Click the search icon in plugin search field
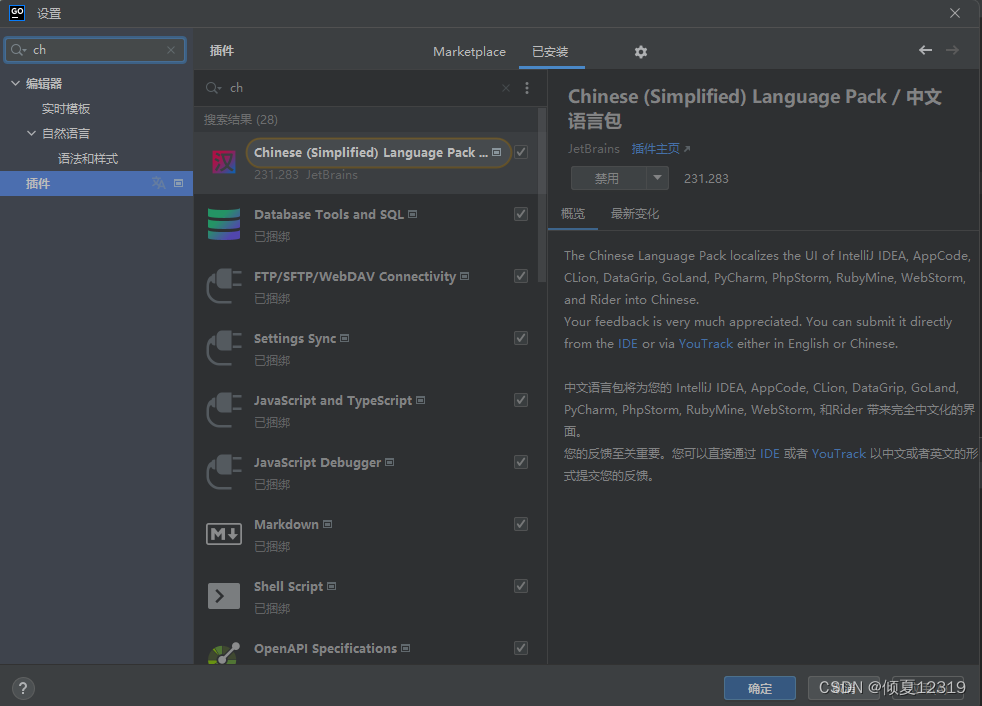Viewport: 982px width, 706px height. pyautogui.click(x=214, y=88)
